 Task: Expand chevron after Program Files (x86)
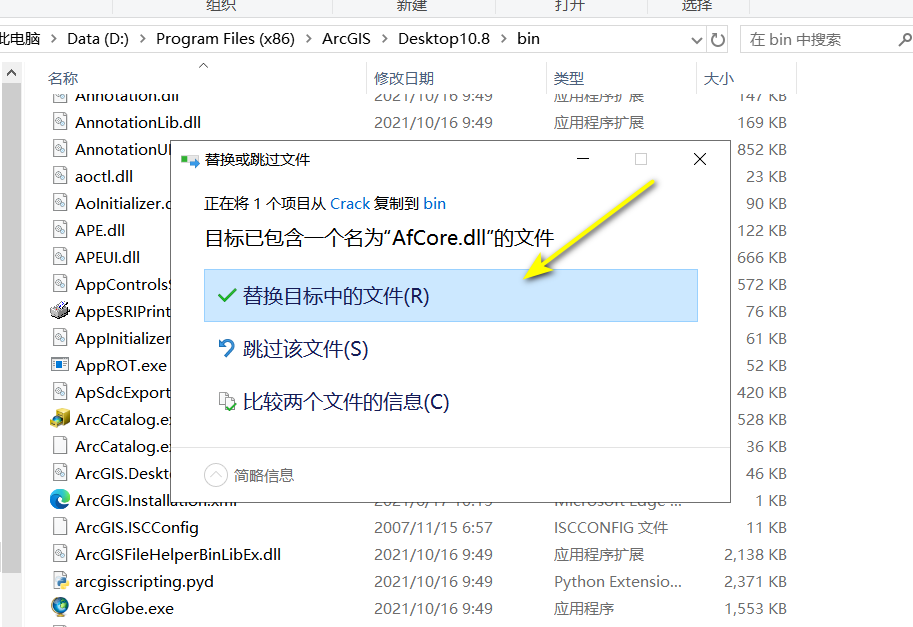[x=309, y=39]
